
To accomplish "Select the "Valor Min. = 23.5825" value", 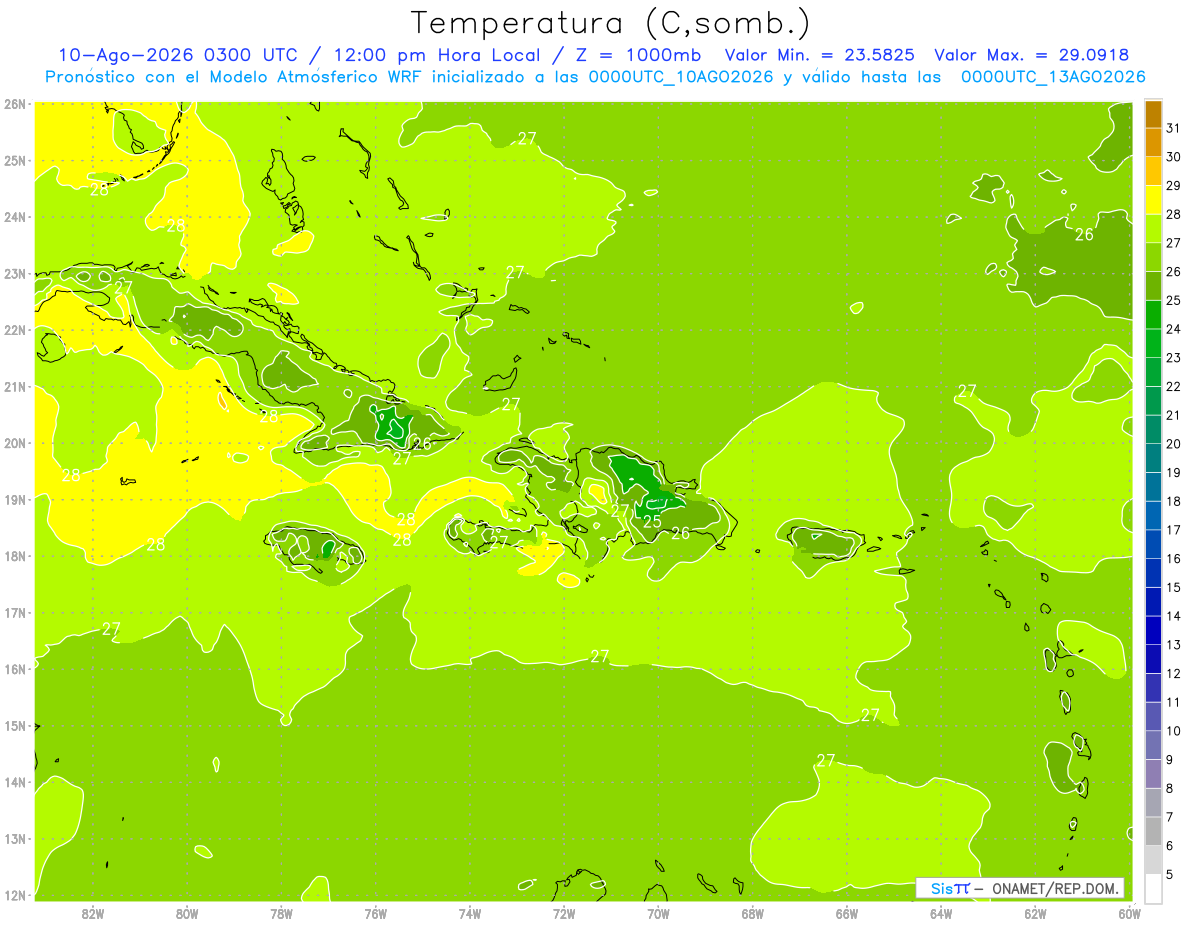I will pos(821,55).
